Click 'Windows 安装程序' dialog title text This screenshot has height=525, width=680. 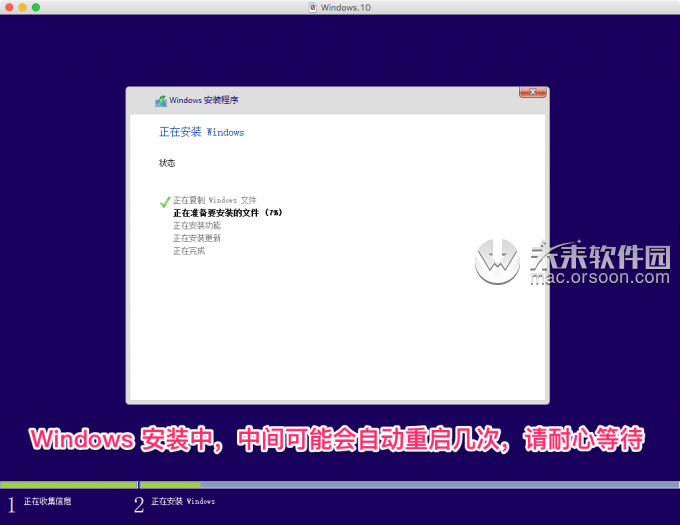pyautogui.click(x=204, y=100)
